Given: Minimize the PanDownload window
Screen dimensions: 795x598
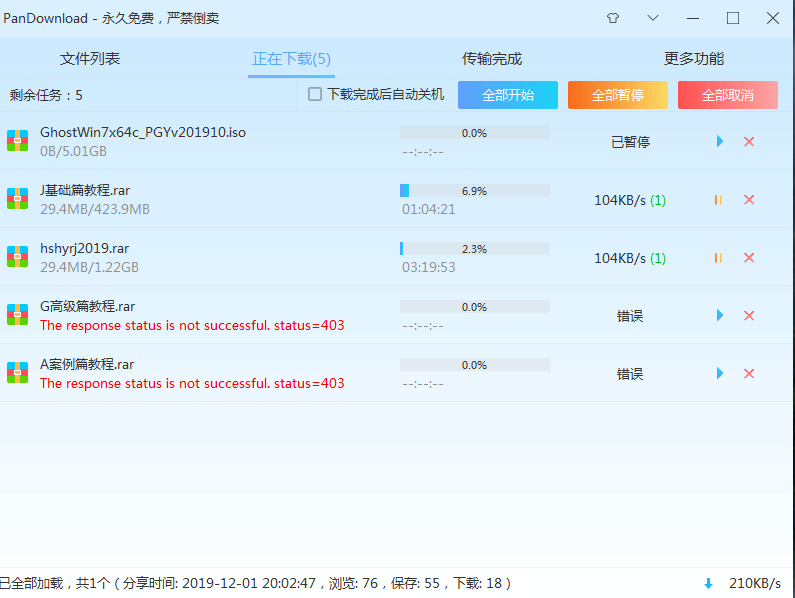Looking at the screenshot, I should coord(693,18).
